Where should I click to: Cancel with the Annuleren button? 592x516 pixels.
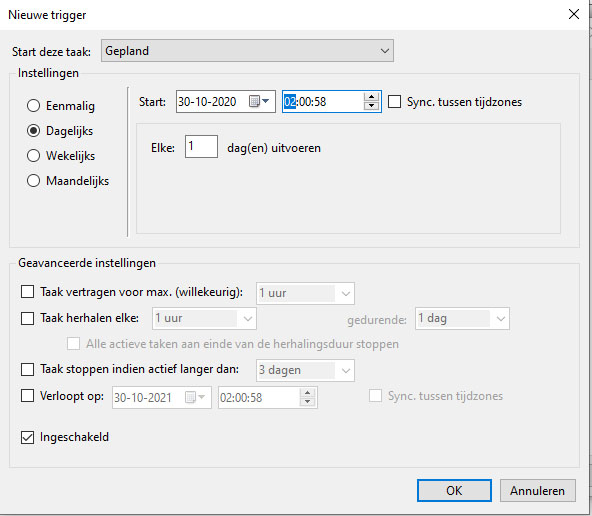(538, 490)
